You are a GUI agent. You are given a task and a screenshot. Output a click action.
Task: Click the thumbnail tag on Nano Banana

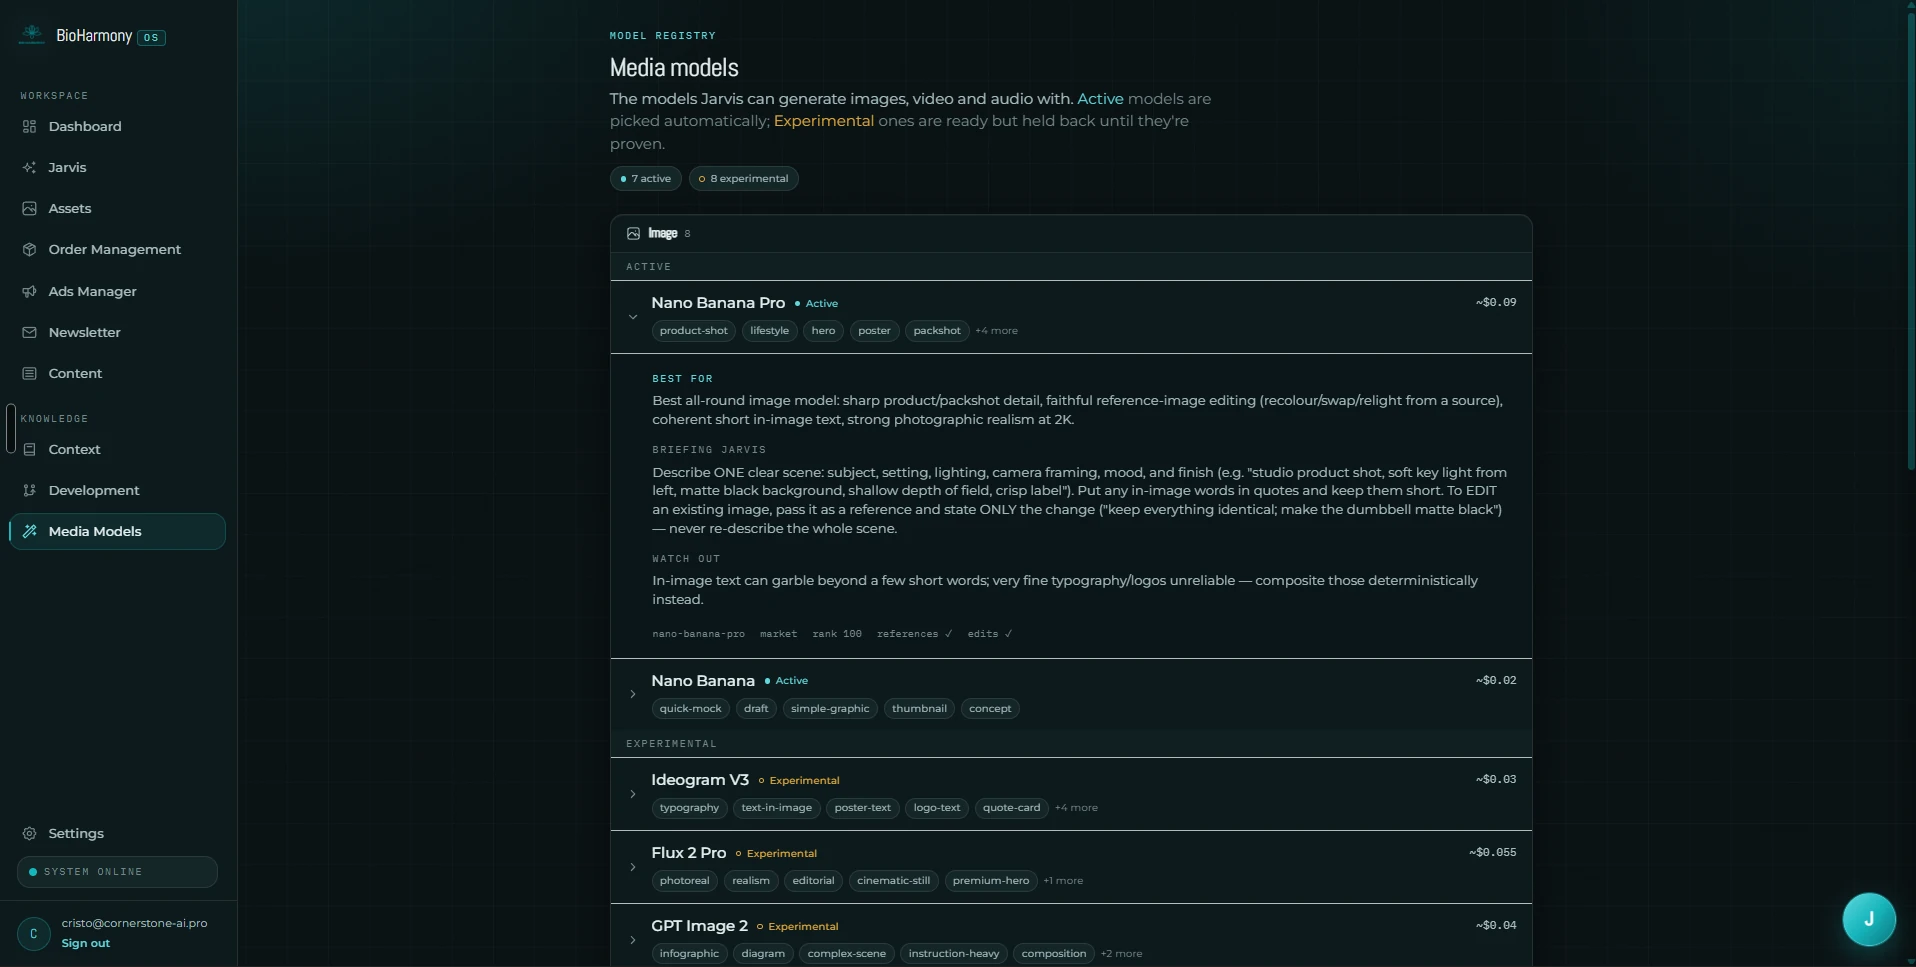click(x=919, y=709)
